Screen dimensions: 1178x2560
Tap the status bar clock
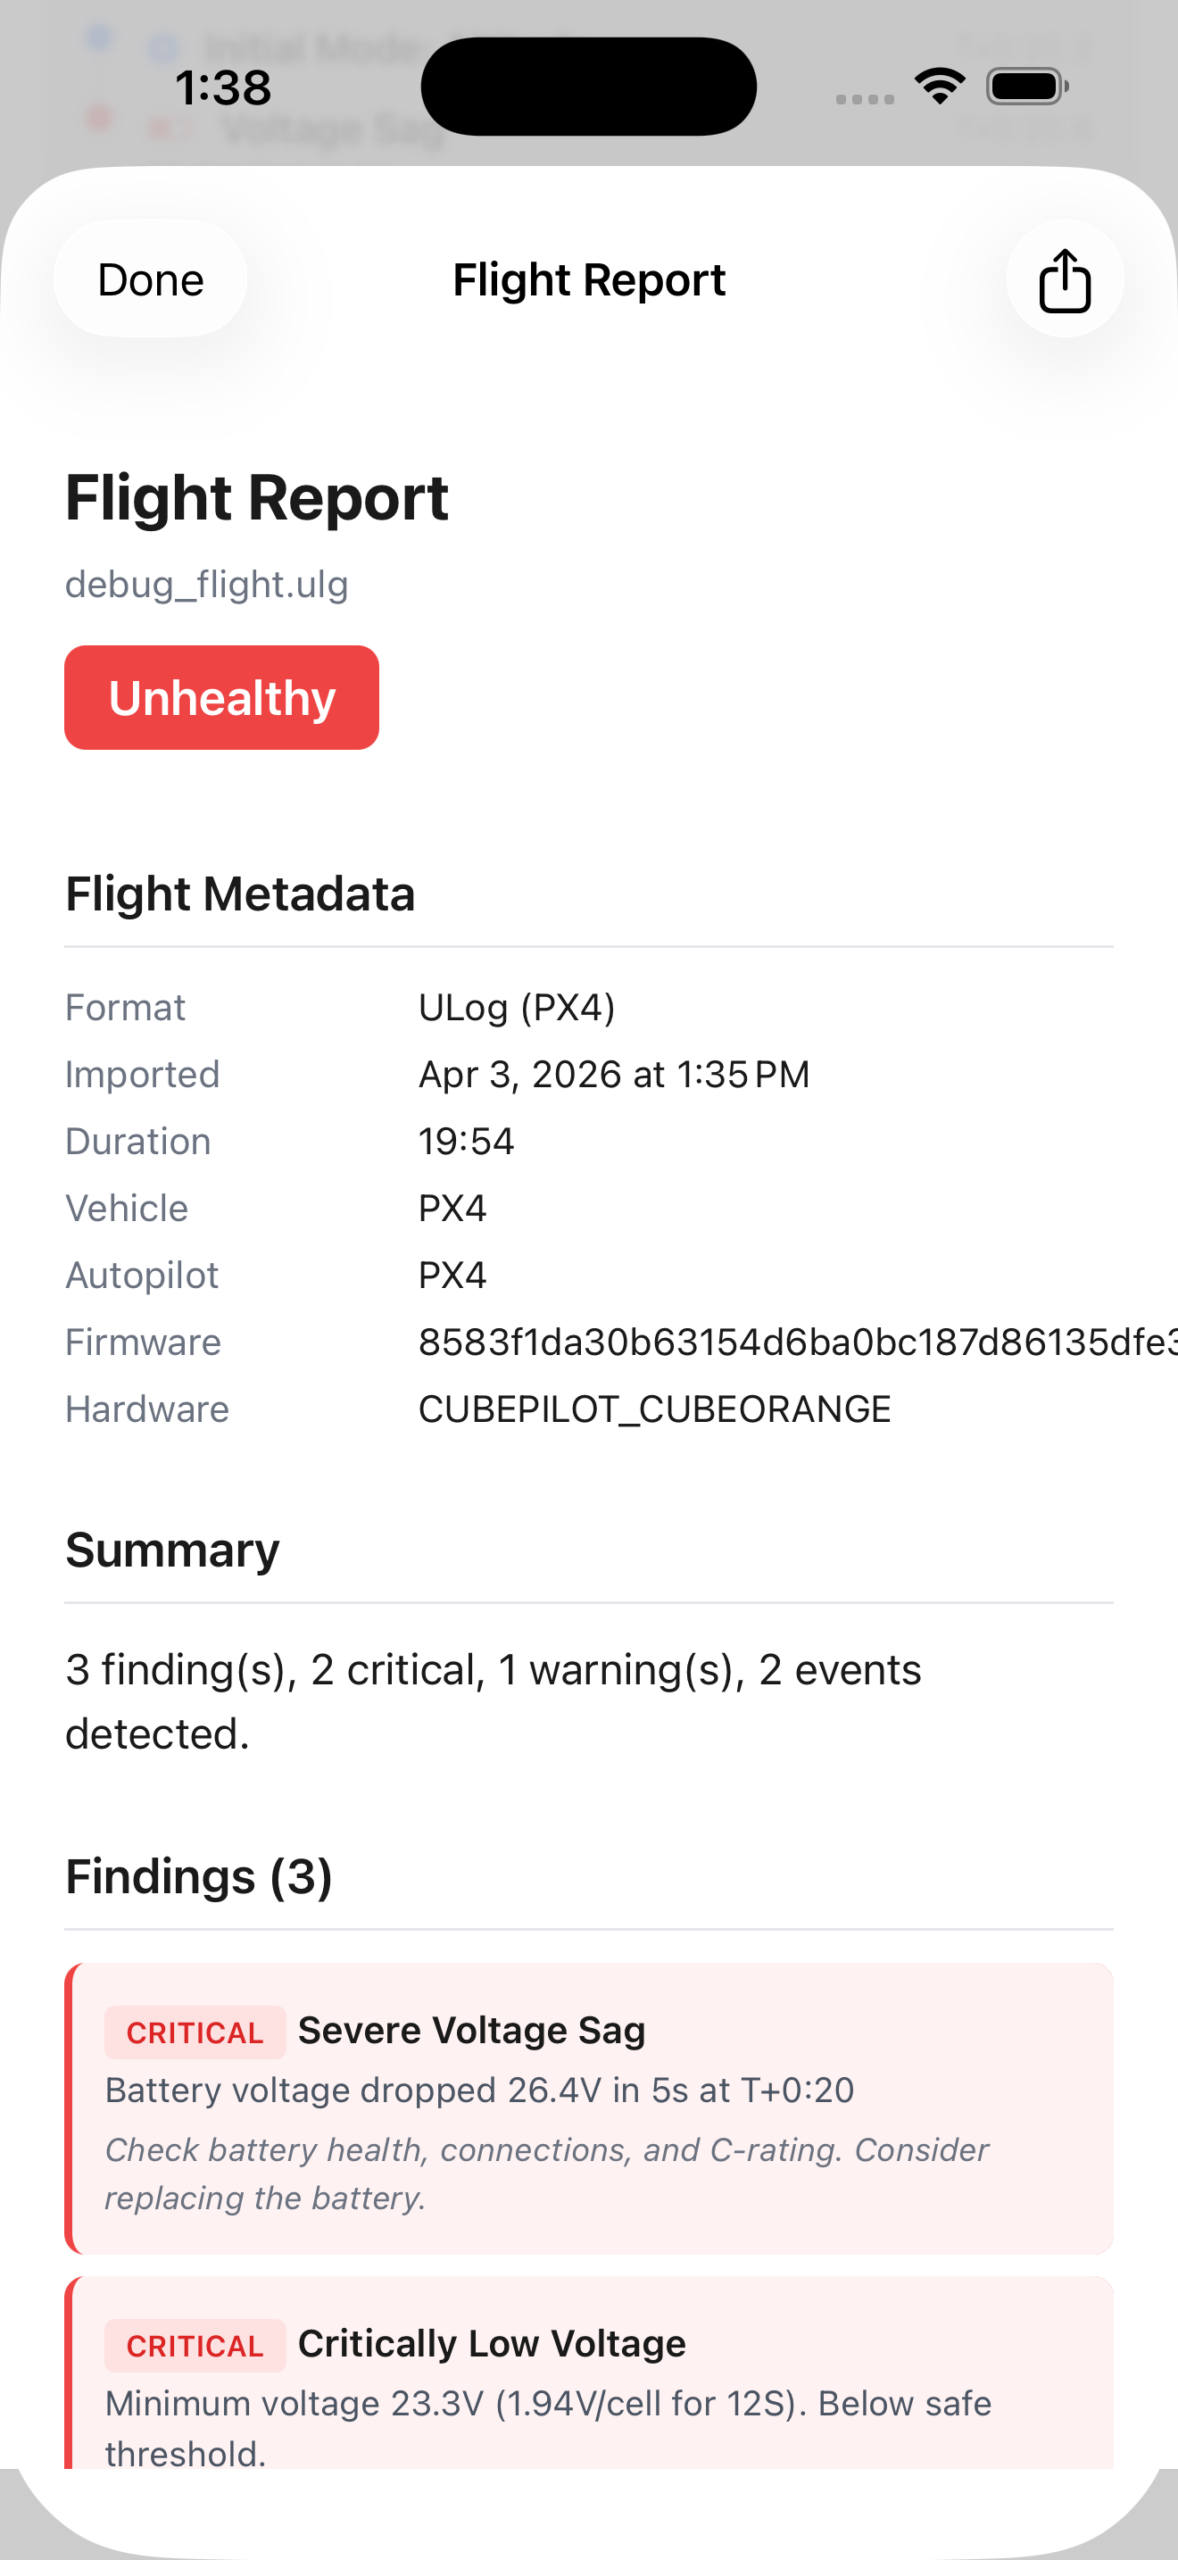pyautogui.click(x=223, y=88)
